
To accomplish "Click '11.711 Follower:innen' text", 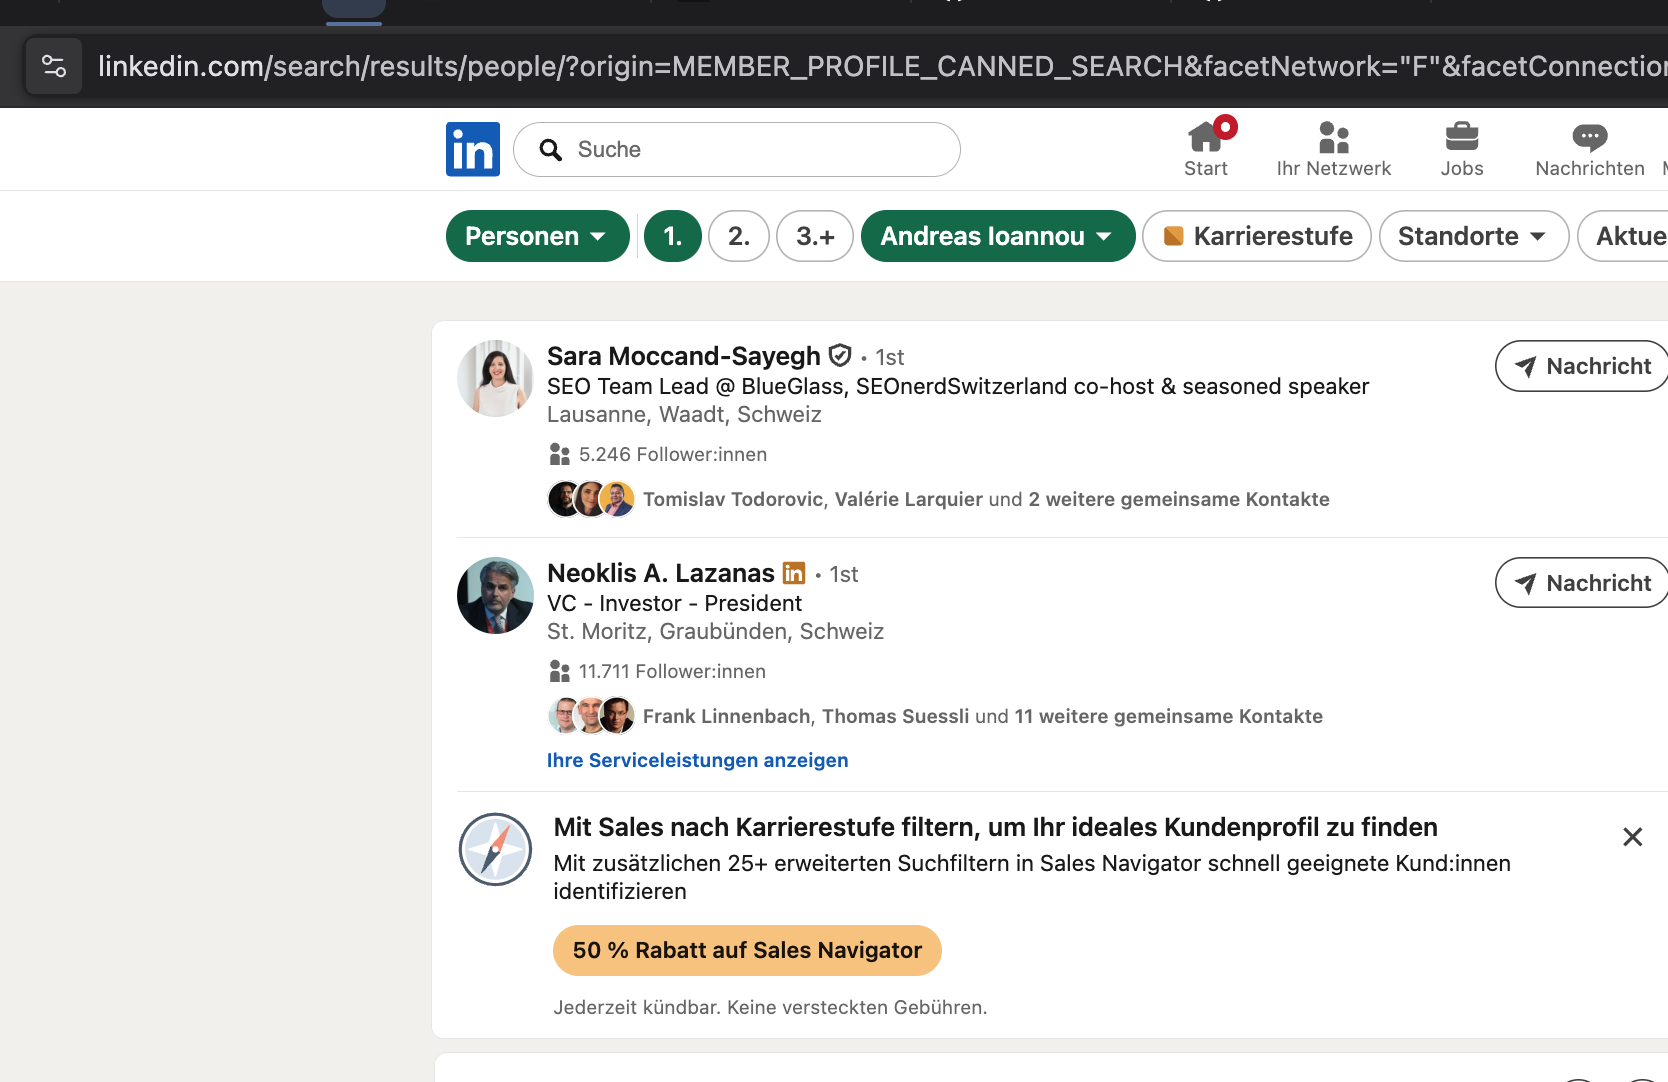I will click(672, 671).
